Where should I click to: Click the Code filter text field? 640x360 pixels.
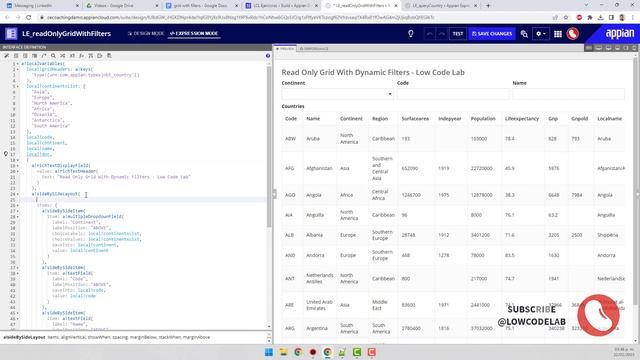pyautogui.click(x=453, y=94)
